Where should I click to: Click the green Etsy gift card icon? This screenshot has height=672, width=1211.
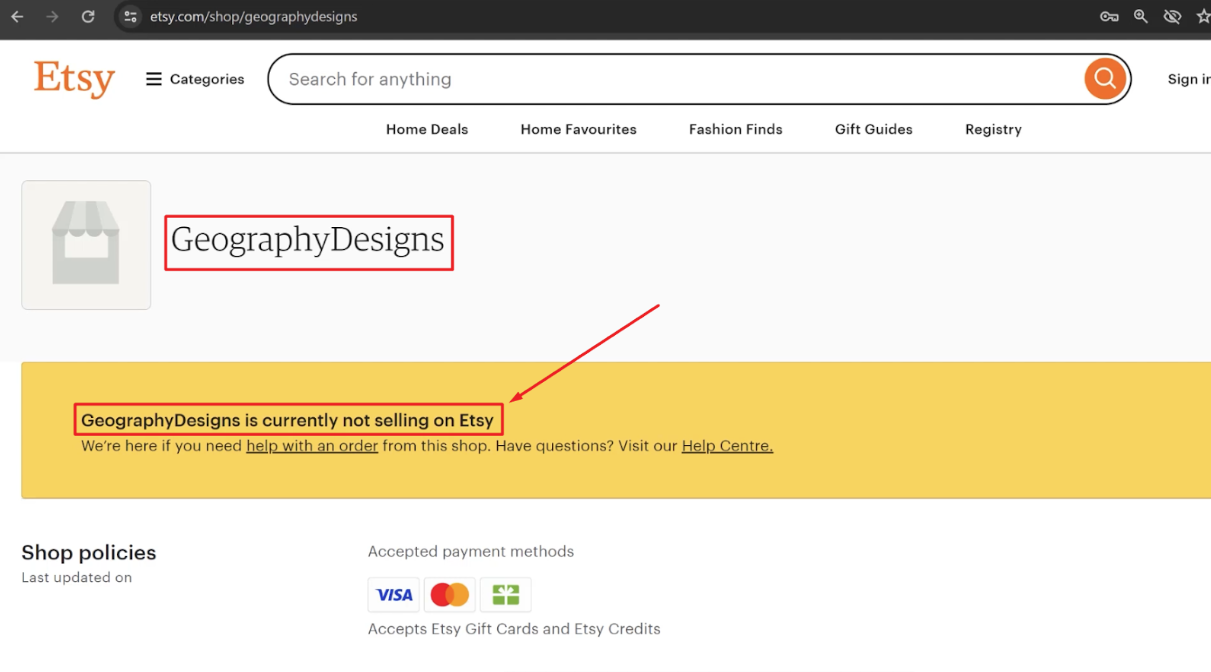tap(505, 594)
